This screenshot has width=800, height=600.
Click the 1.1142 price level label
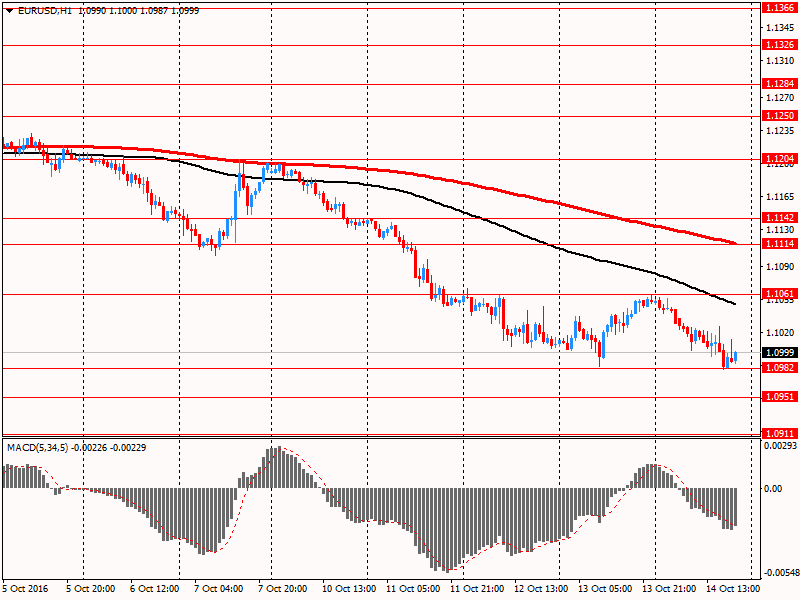click(x=778, y=218)
